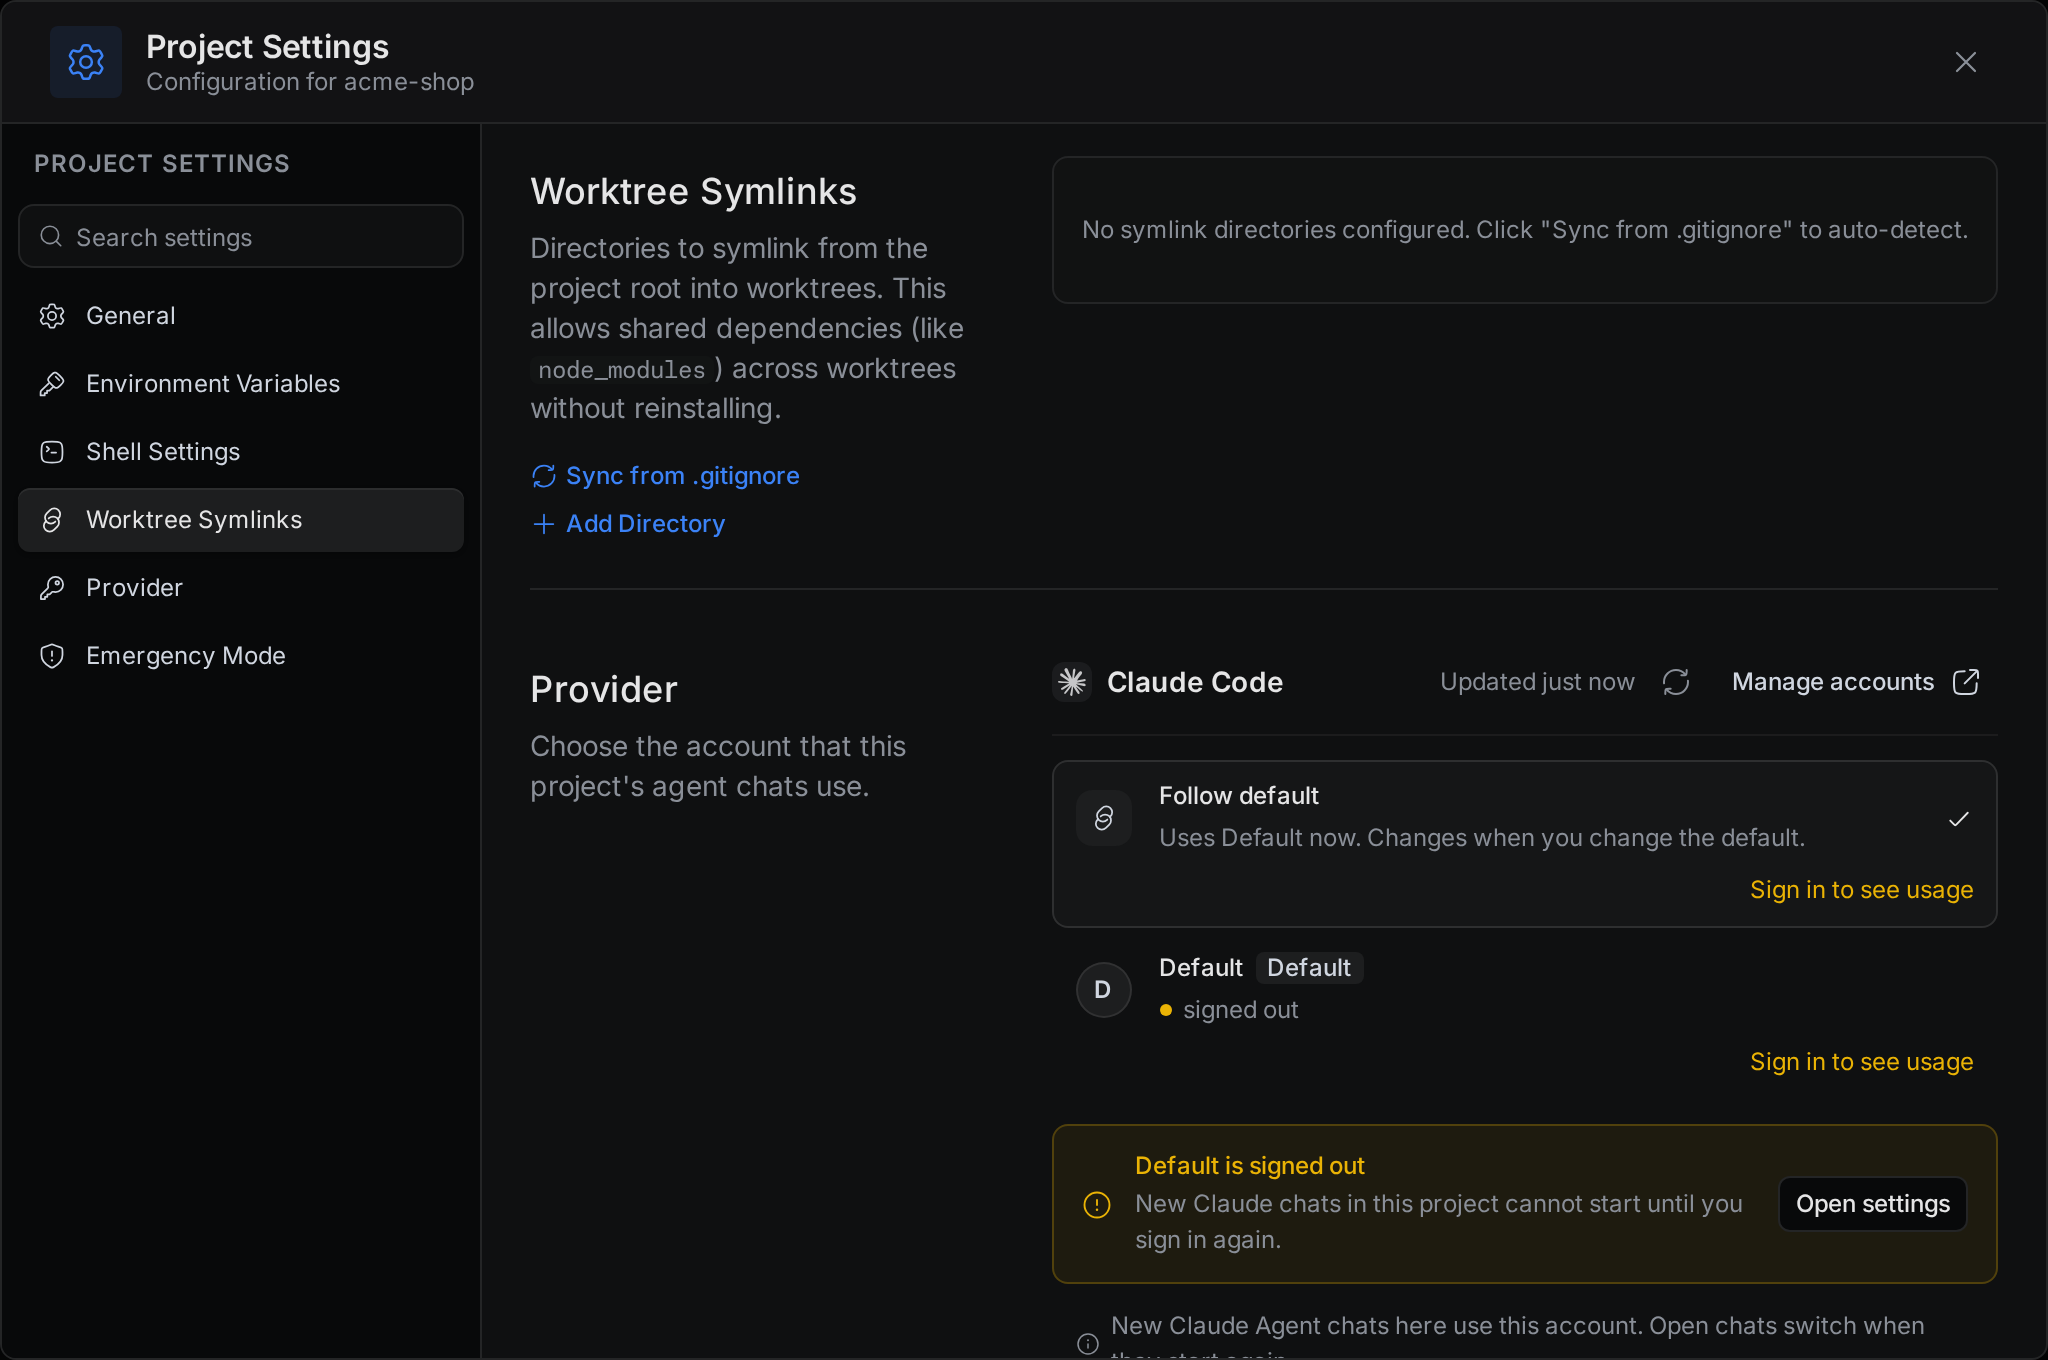Click the terminal icon beside Shell Settings
This screenshot has width=2048, height=1360.
52,452
